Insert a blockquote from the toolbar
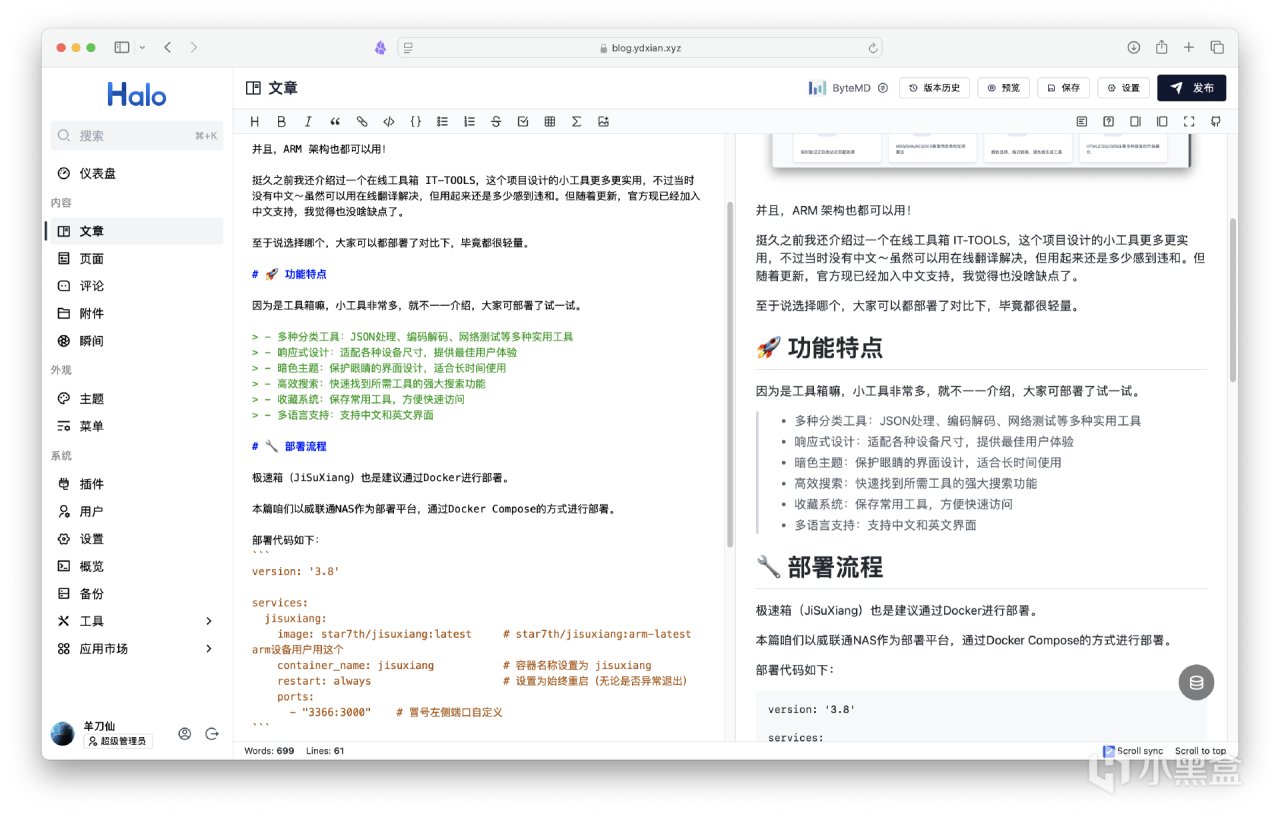This screenshot has height=815, width=1280. click(x=335, y=122)
